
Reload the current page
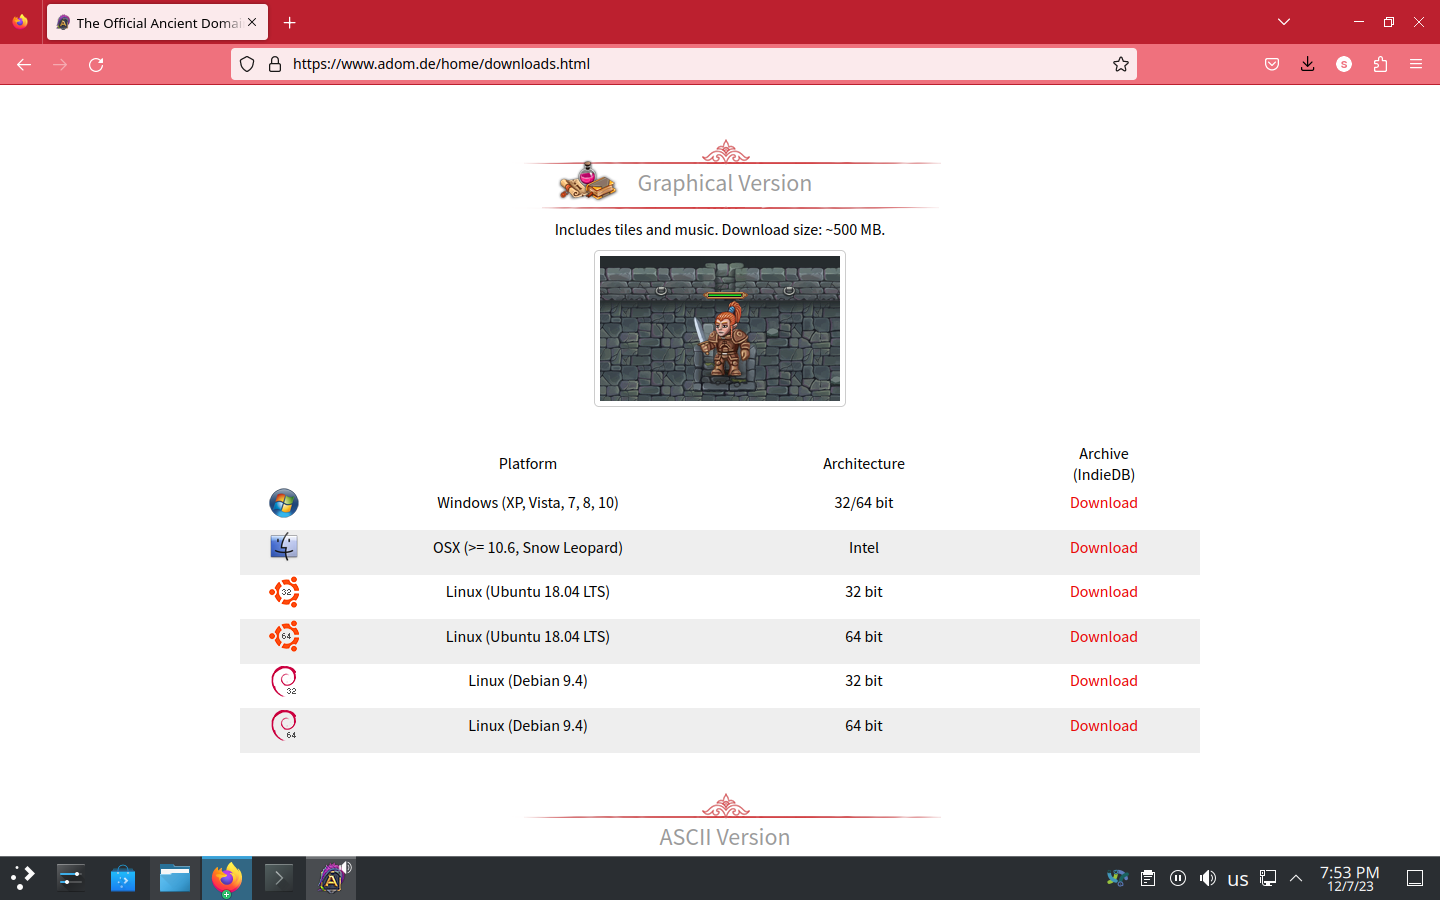(x=96, y=64)
